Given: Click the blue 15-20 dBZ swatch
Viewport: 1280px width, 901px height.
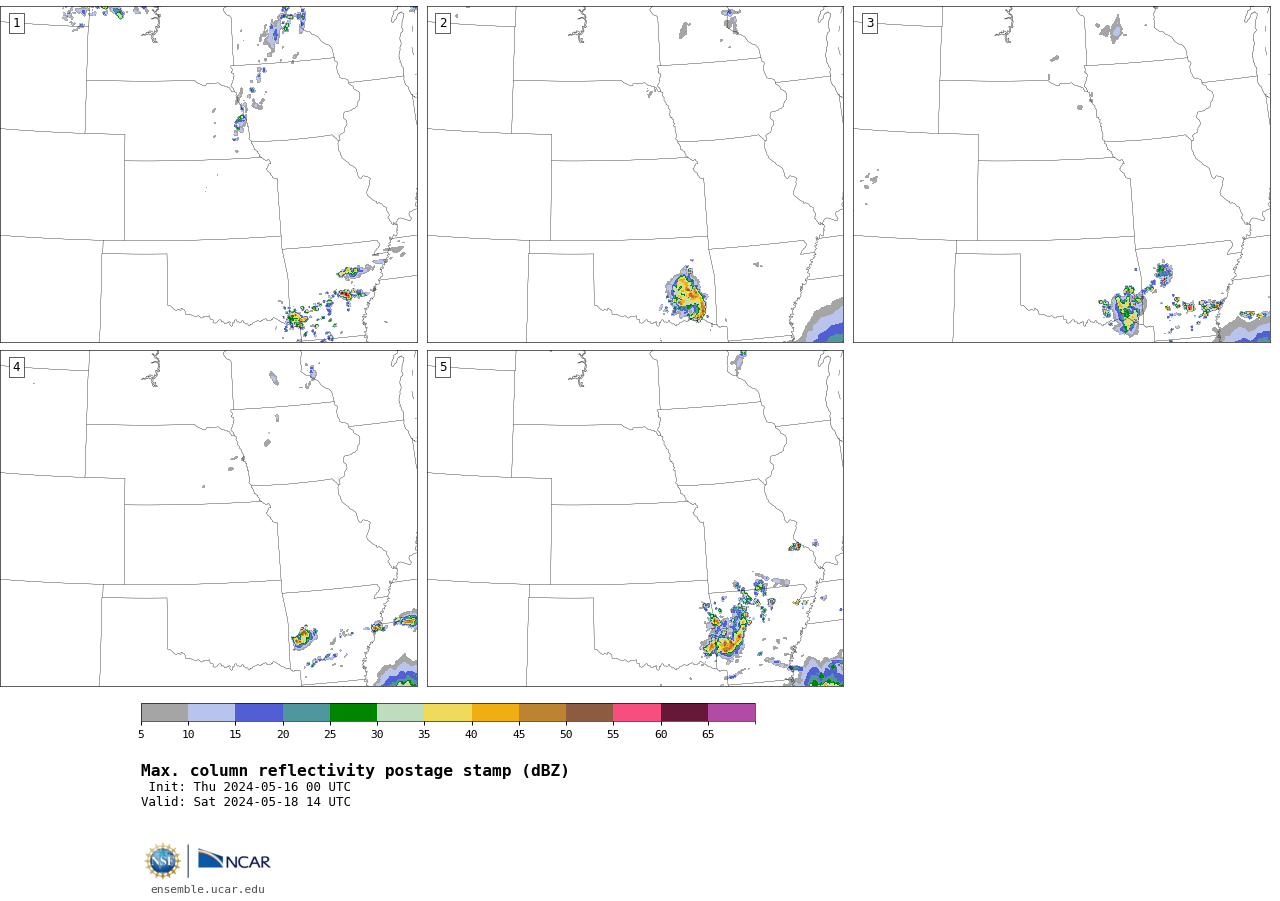Looking at the screenshot, I should [259, 713].
